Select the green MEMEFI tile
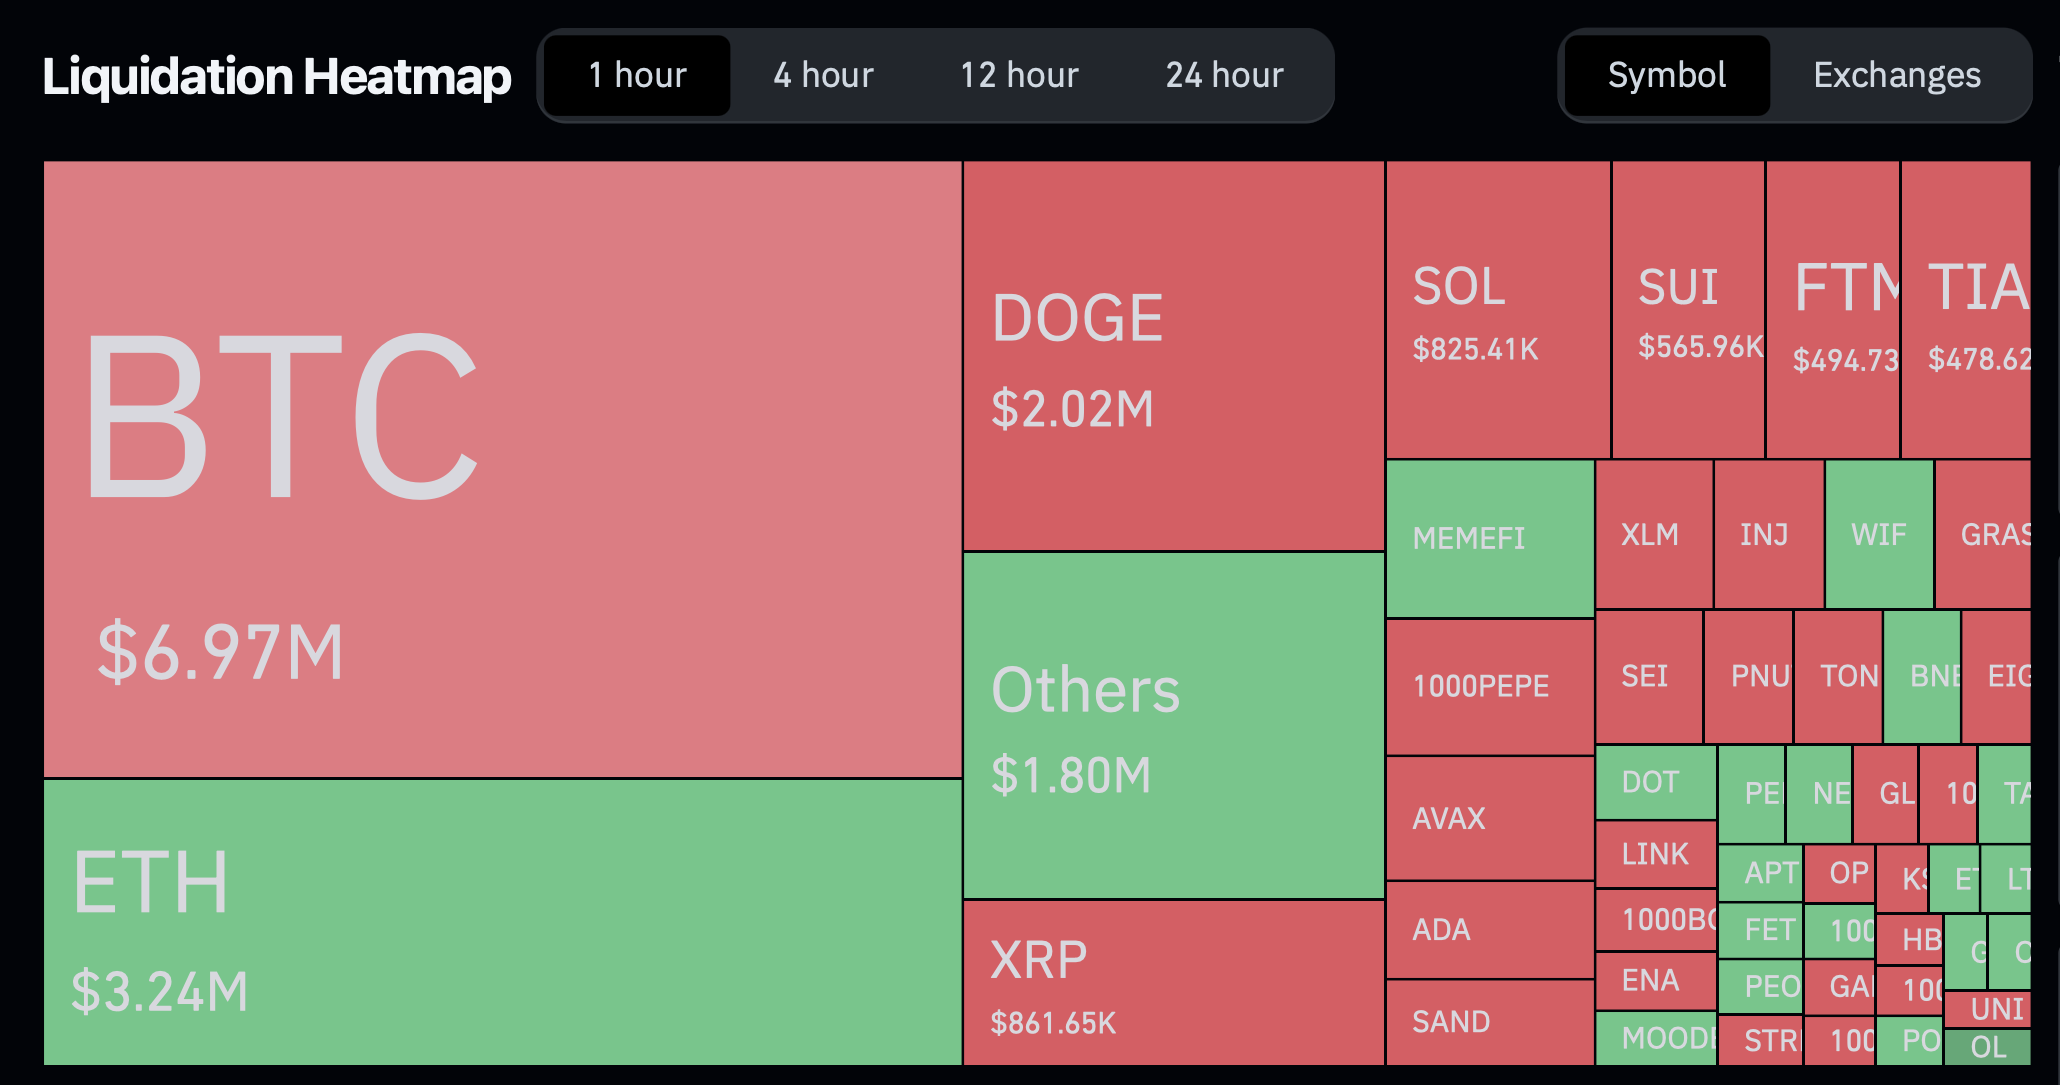2060x1085 pixels. (1490, 538)
